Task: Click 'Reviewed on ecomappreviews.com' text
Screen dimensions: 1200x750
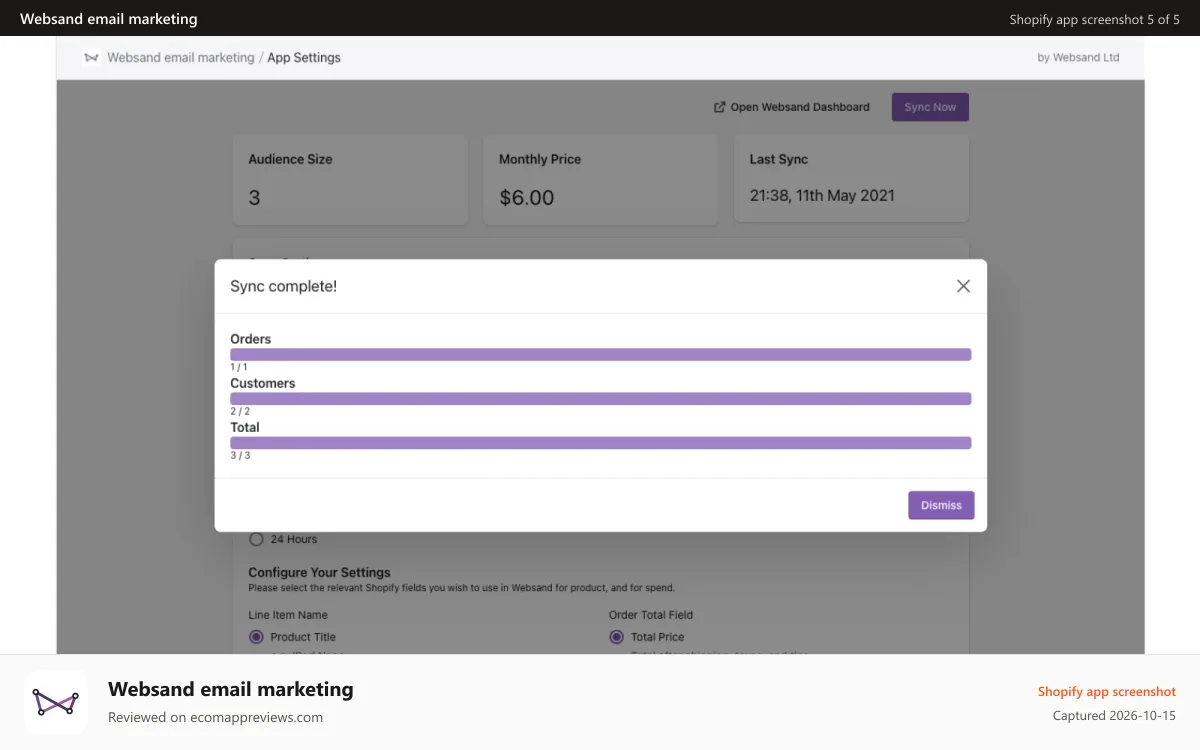Action: [x=216, y=717]
